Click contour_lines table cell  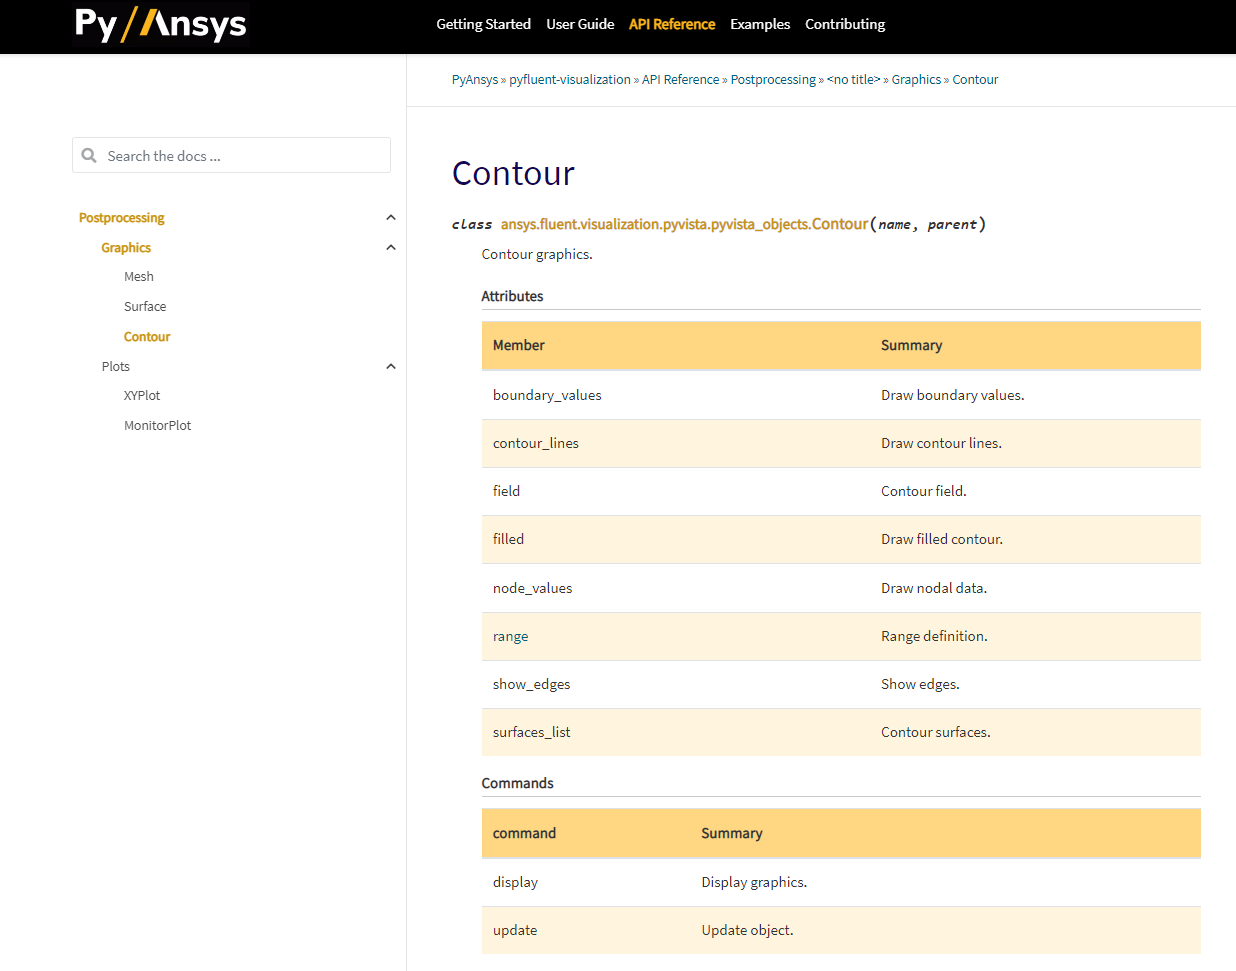pyautogui.click(x=536, y=444)
